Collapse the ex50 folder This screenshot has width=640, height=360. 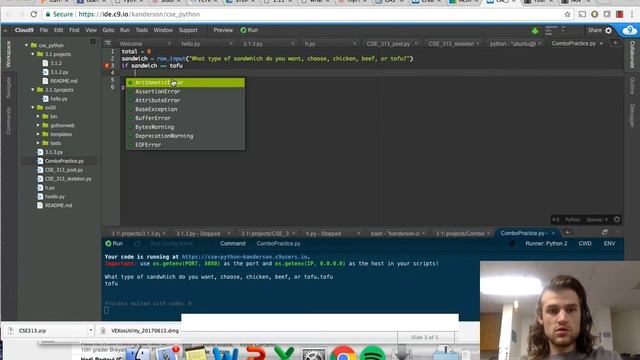[33, 108]
